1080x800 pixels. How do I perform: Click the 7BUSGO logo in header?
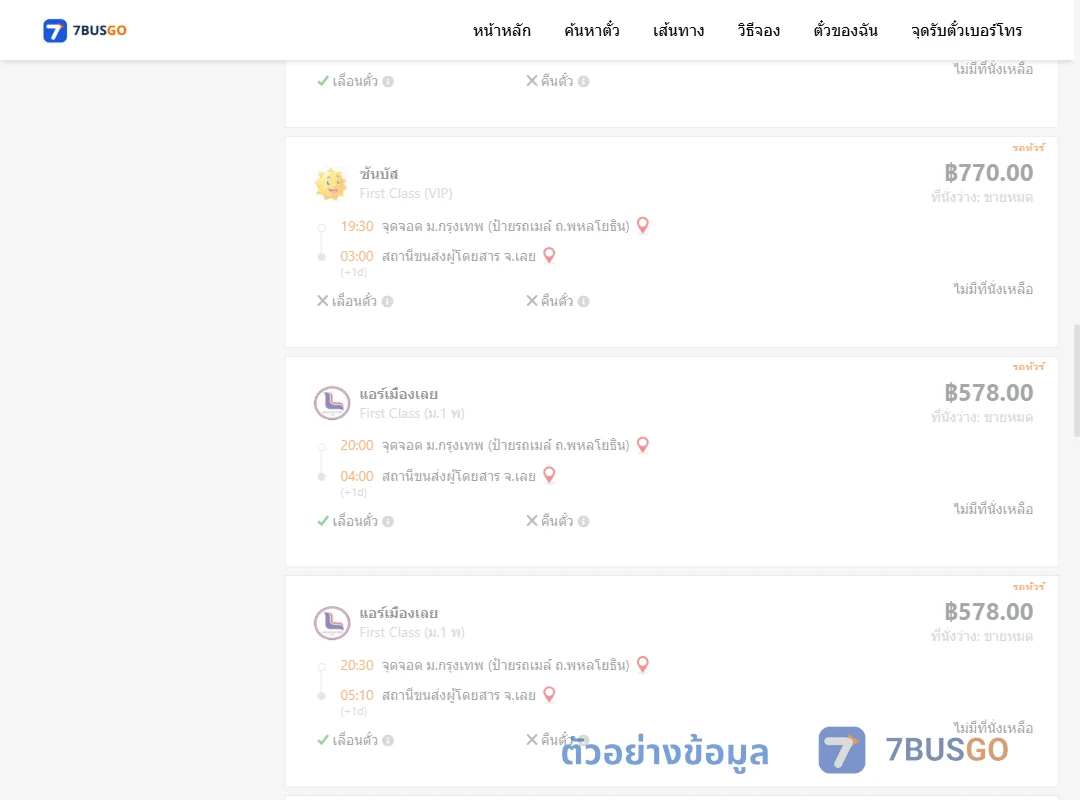click(x=85, y=30)
